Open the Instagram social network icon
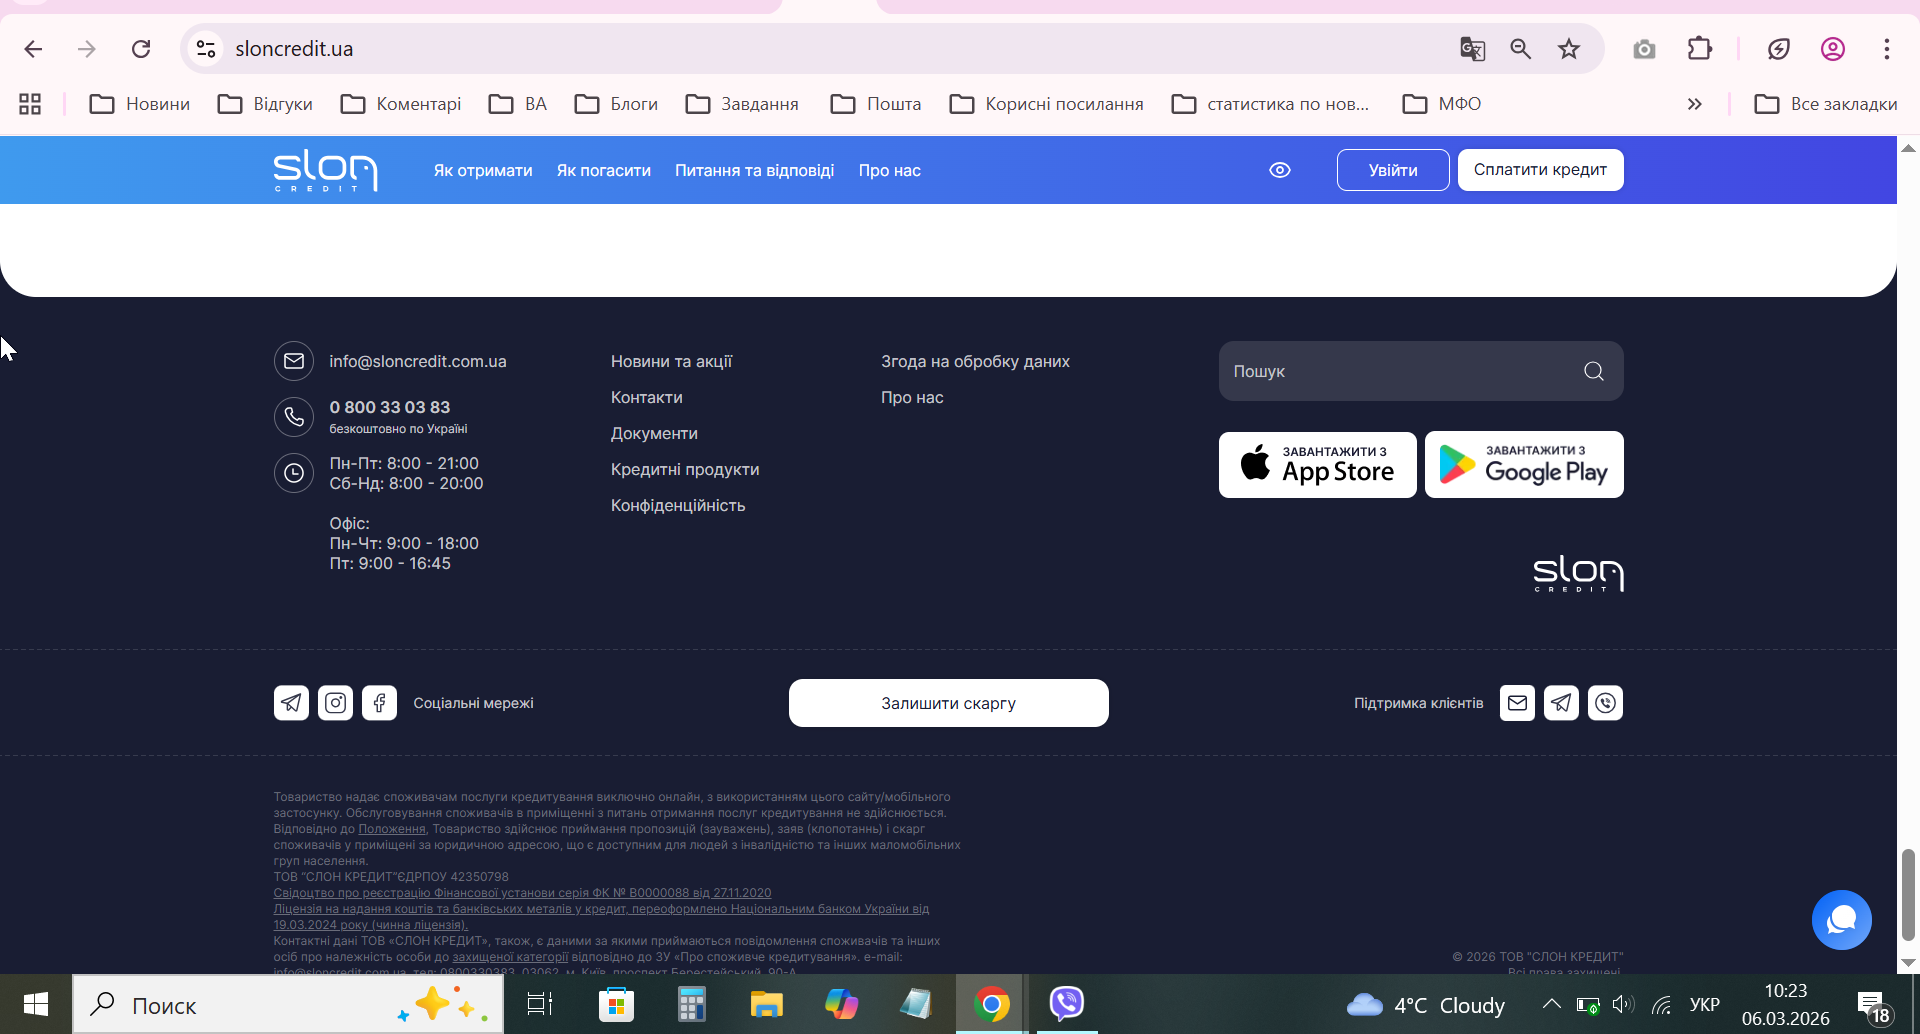 coord(335,703)
